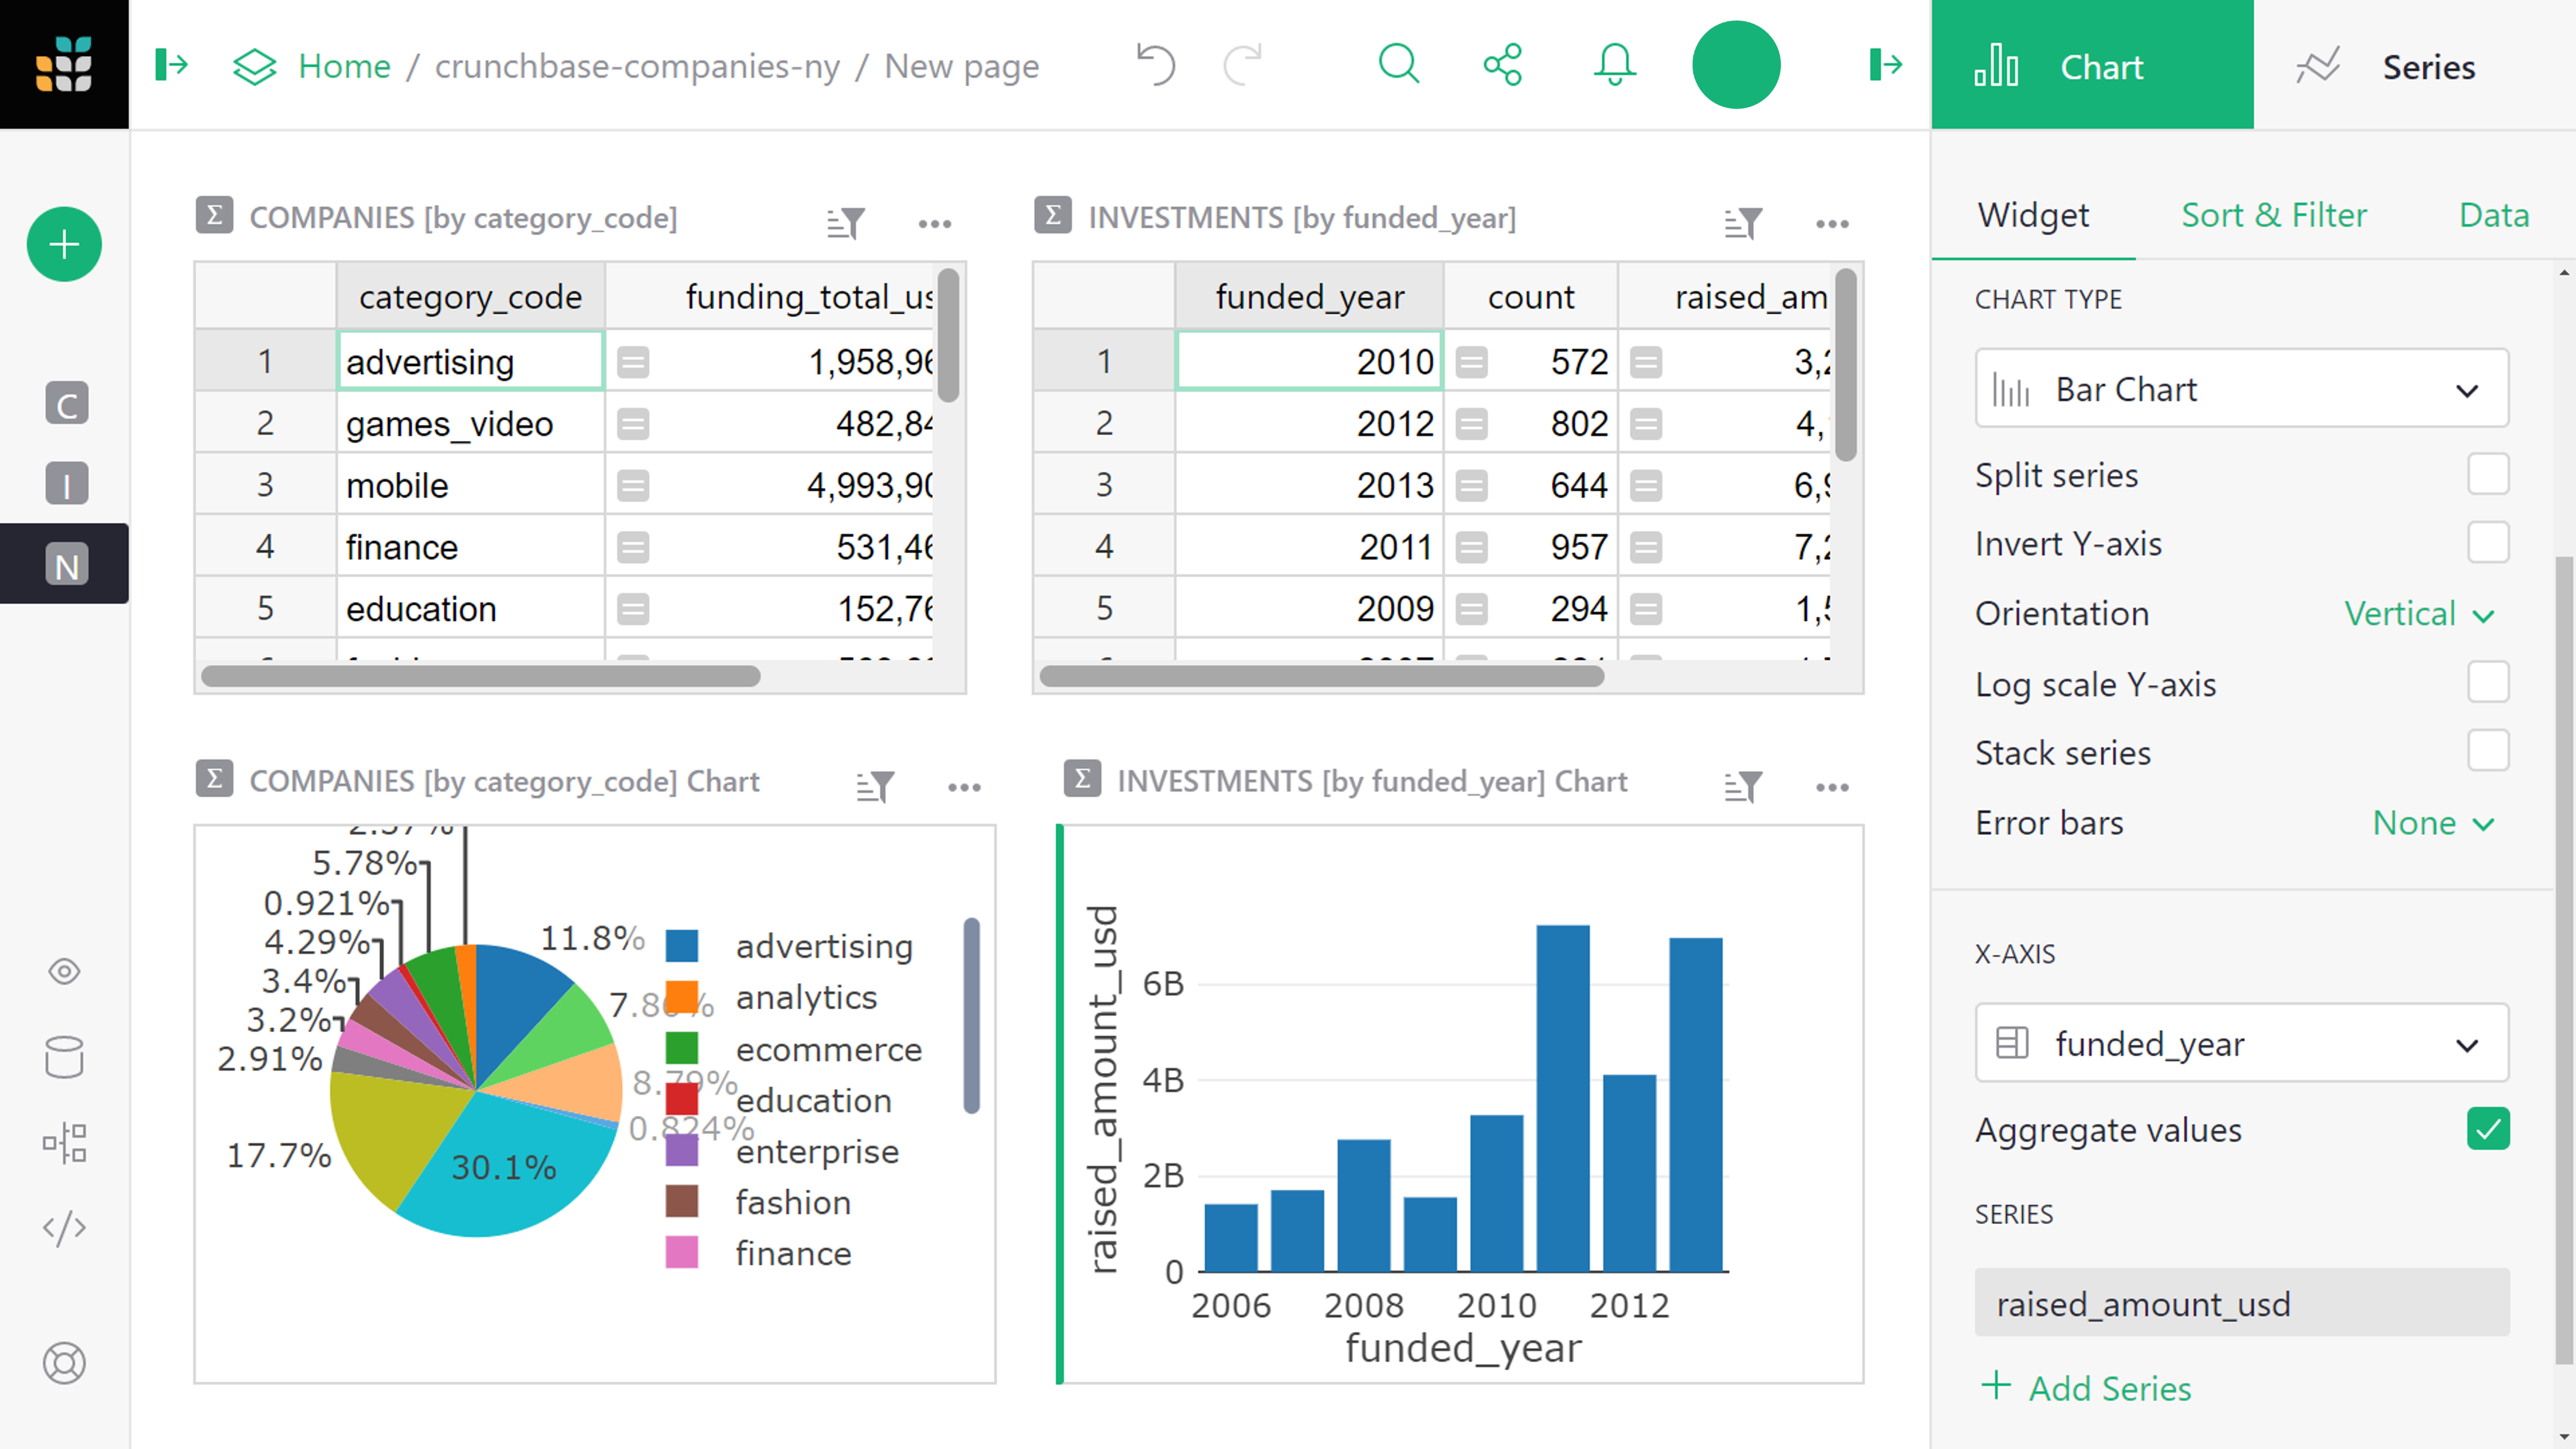Uncheck Aggregate values checkbox
The height and width of the screenshot is (1449, 2576).
[2487, 1129]
